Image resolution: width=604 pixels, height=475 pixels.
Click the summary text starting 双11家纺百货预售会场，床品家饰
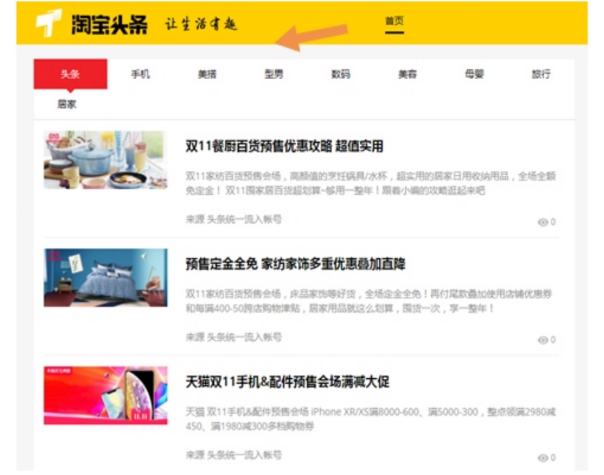click(x=369, y=301)
